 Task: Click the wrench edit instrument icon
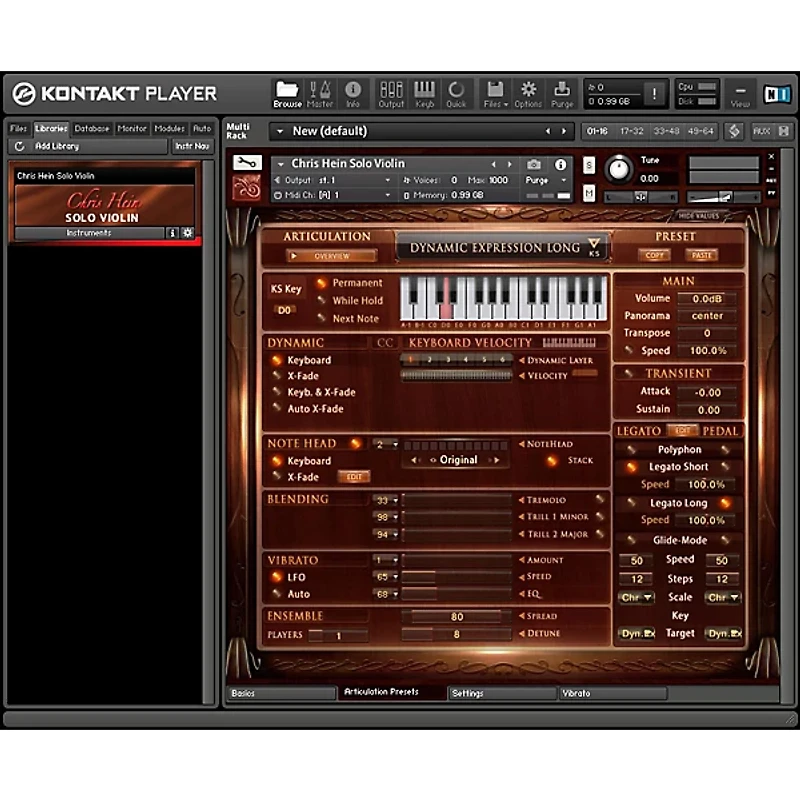[x=247, y=163]
